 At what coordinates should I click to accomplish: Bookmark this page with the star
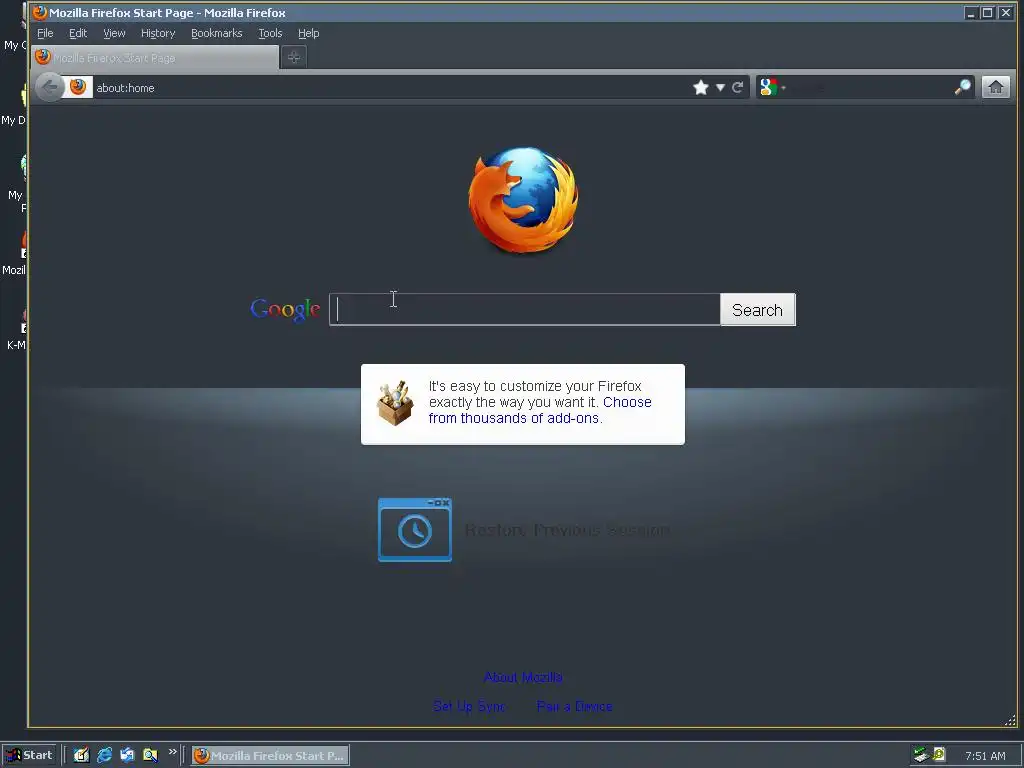click(x=701, y=88)
